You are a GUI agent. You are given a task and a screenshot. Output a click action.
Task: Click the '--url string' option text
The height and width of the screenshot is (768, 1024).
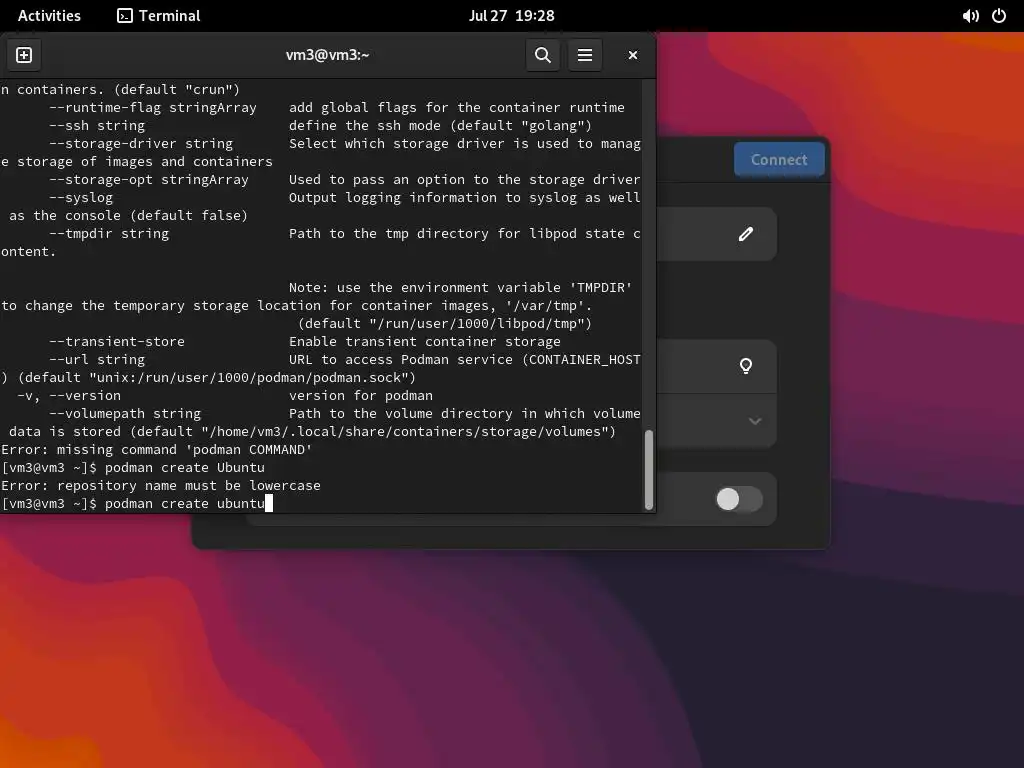pos(97,359)
